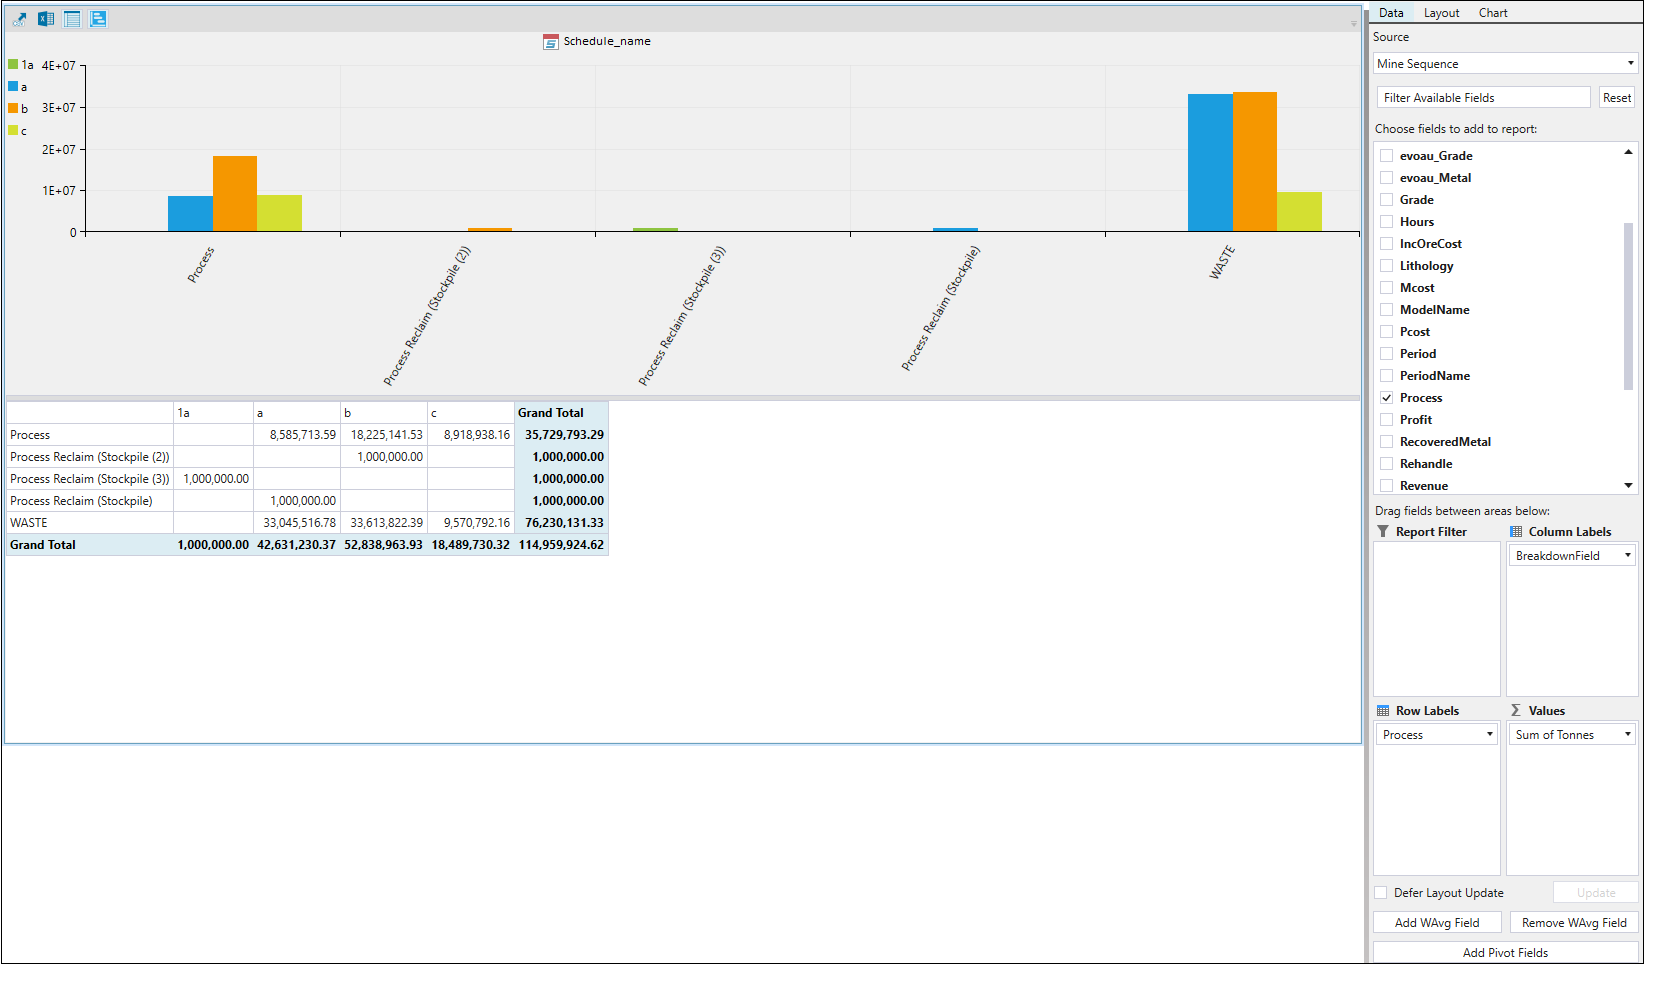Viewport: 1668px width, 984px height.
Task: Enable the Grade field checkbox
Action: click(x=1387, y=200)
